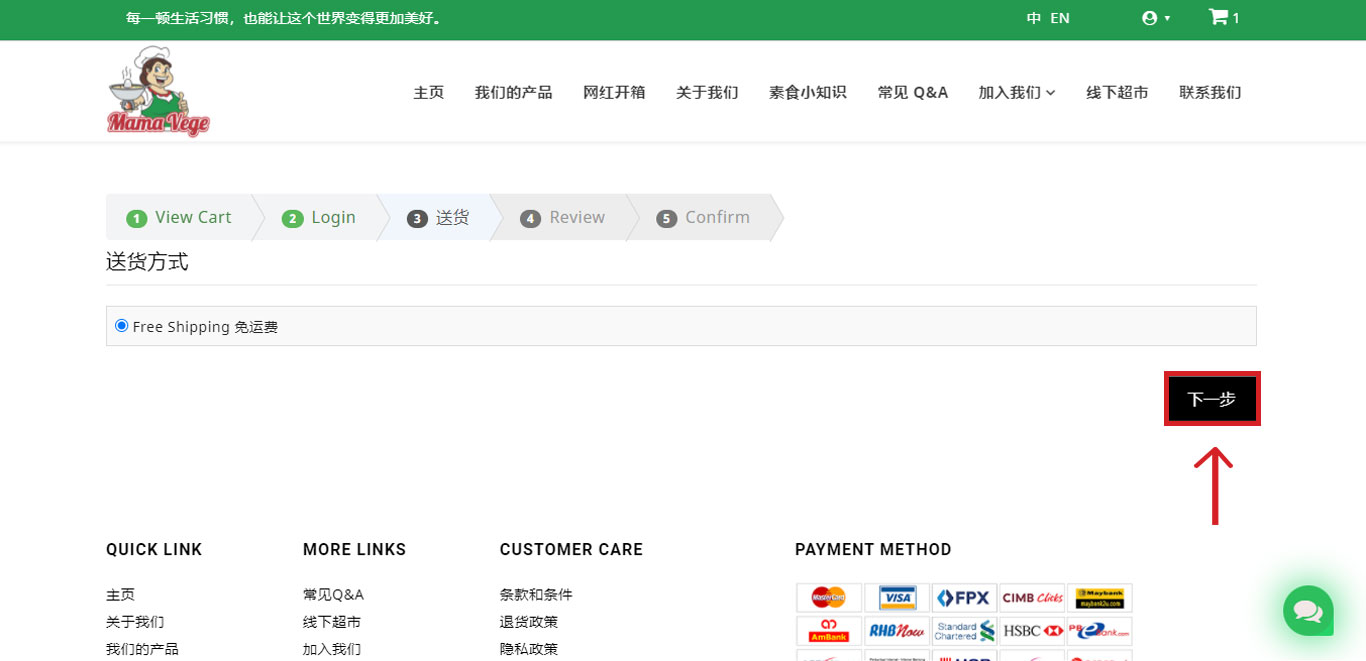Open the green chat bubble widget
Viewport: 1366px width, 661px height.
pos(1308,610)
